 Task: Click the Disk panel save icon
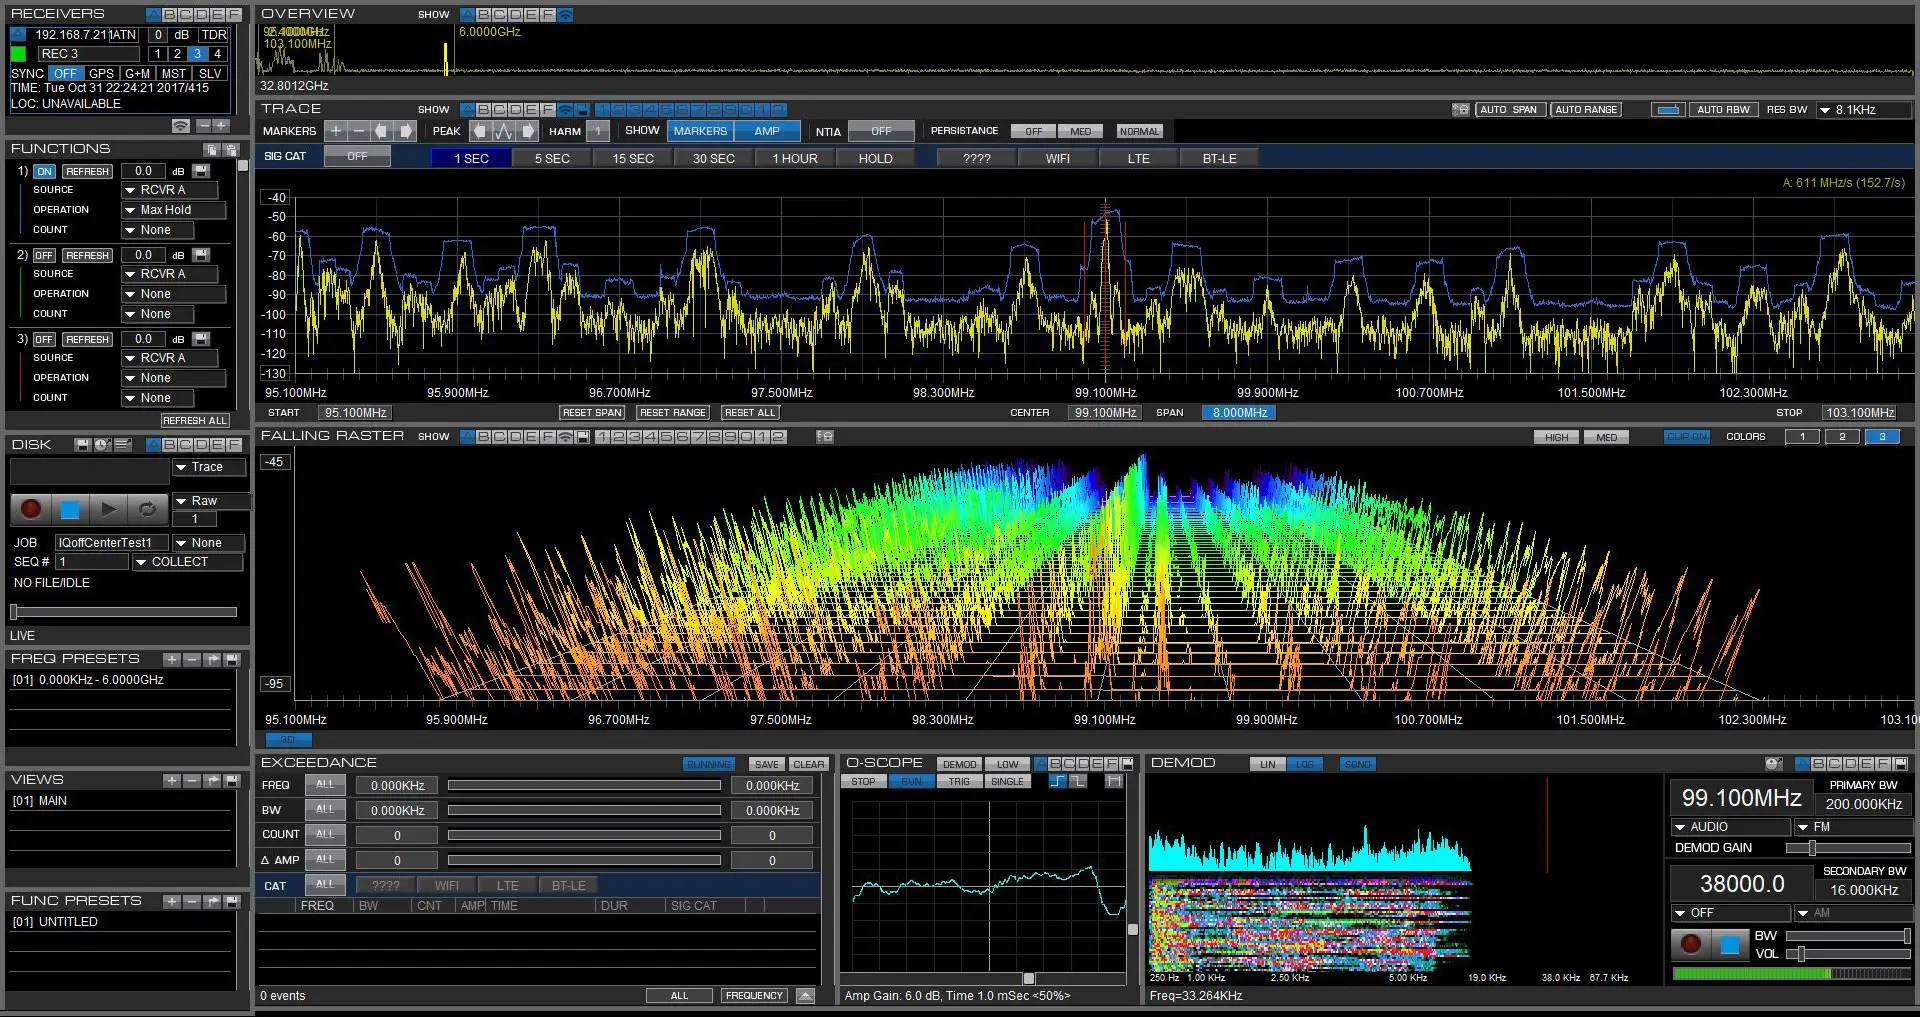click(83, 445)
